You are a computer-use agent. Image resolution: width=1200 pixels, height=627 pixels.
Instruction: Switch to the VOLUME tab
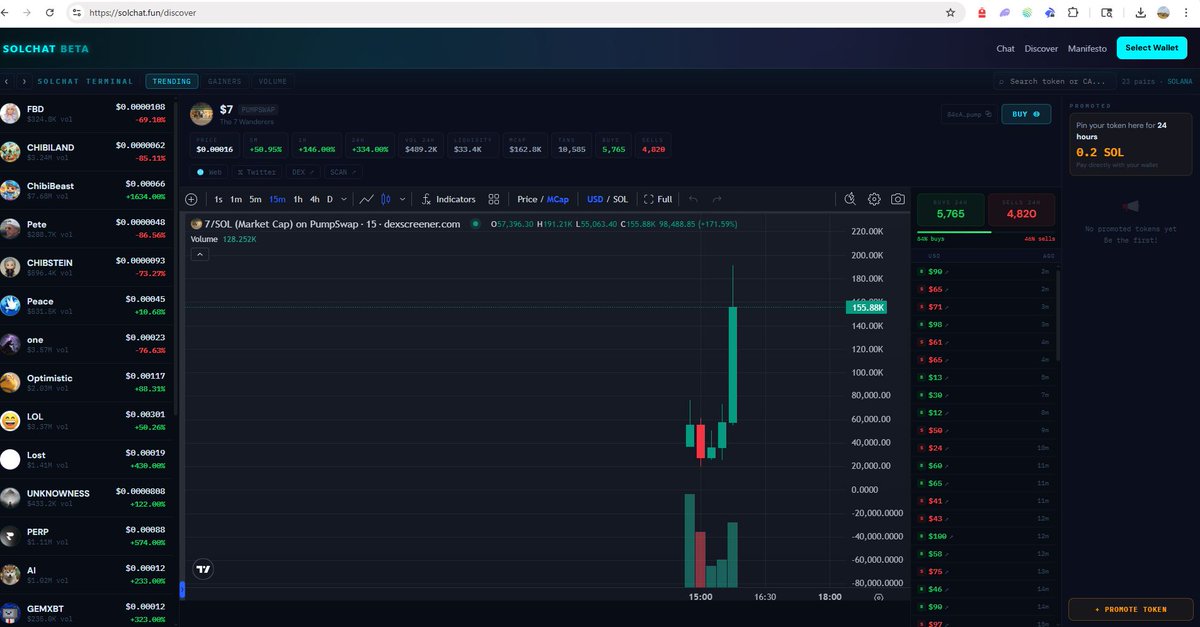(x=272, y=81)
